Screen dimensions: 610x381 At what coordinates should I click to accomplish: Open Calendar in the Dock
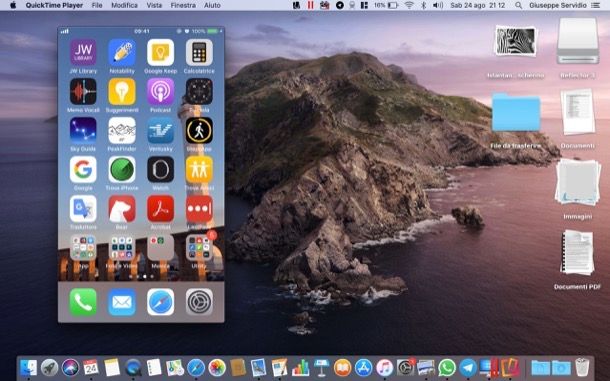click(x=91, y=367)
